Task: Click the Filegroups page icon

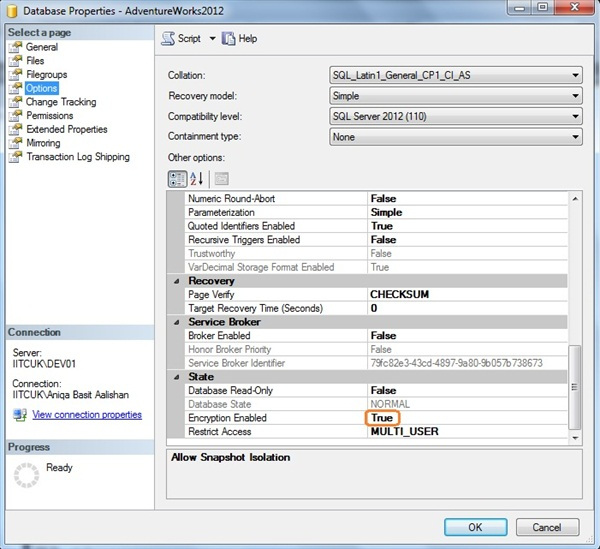Action: coord(15,74)
